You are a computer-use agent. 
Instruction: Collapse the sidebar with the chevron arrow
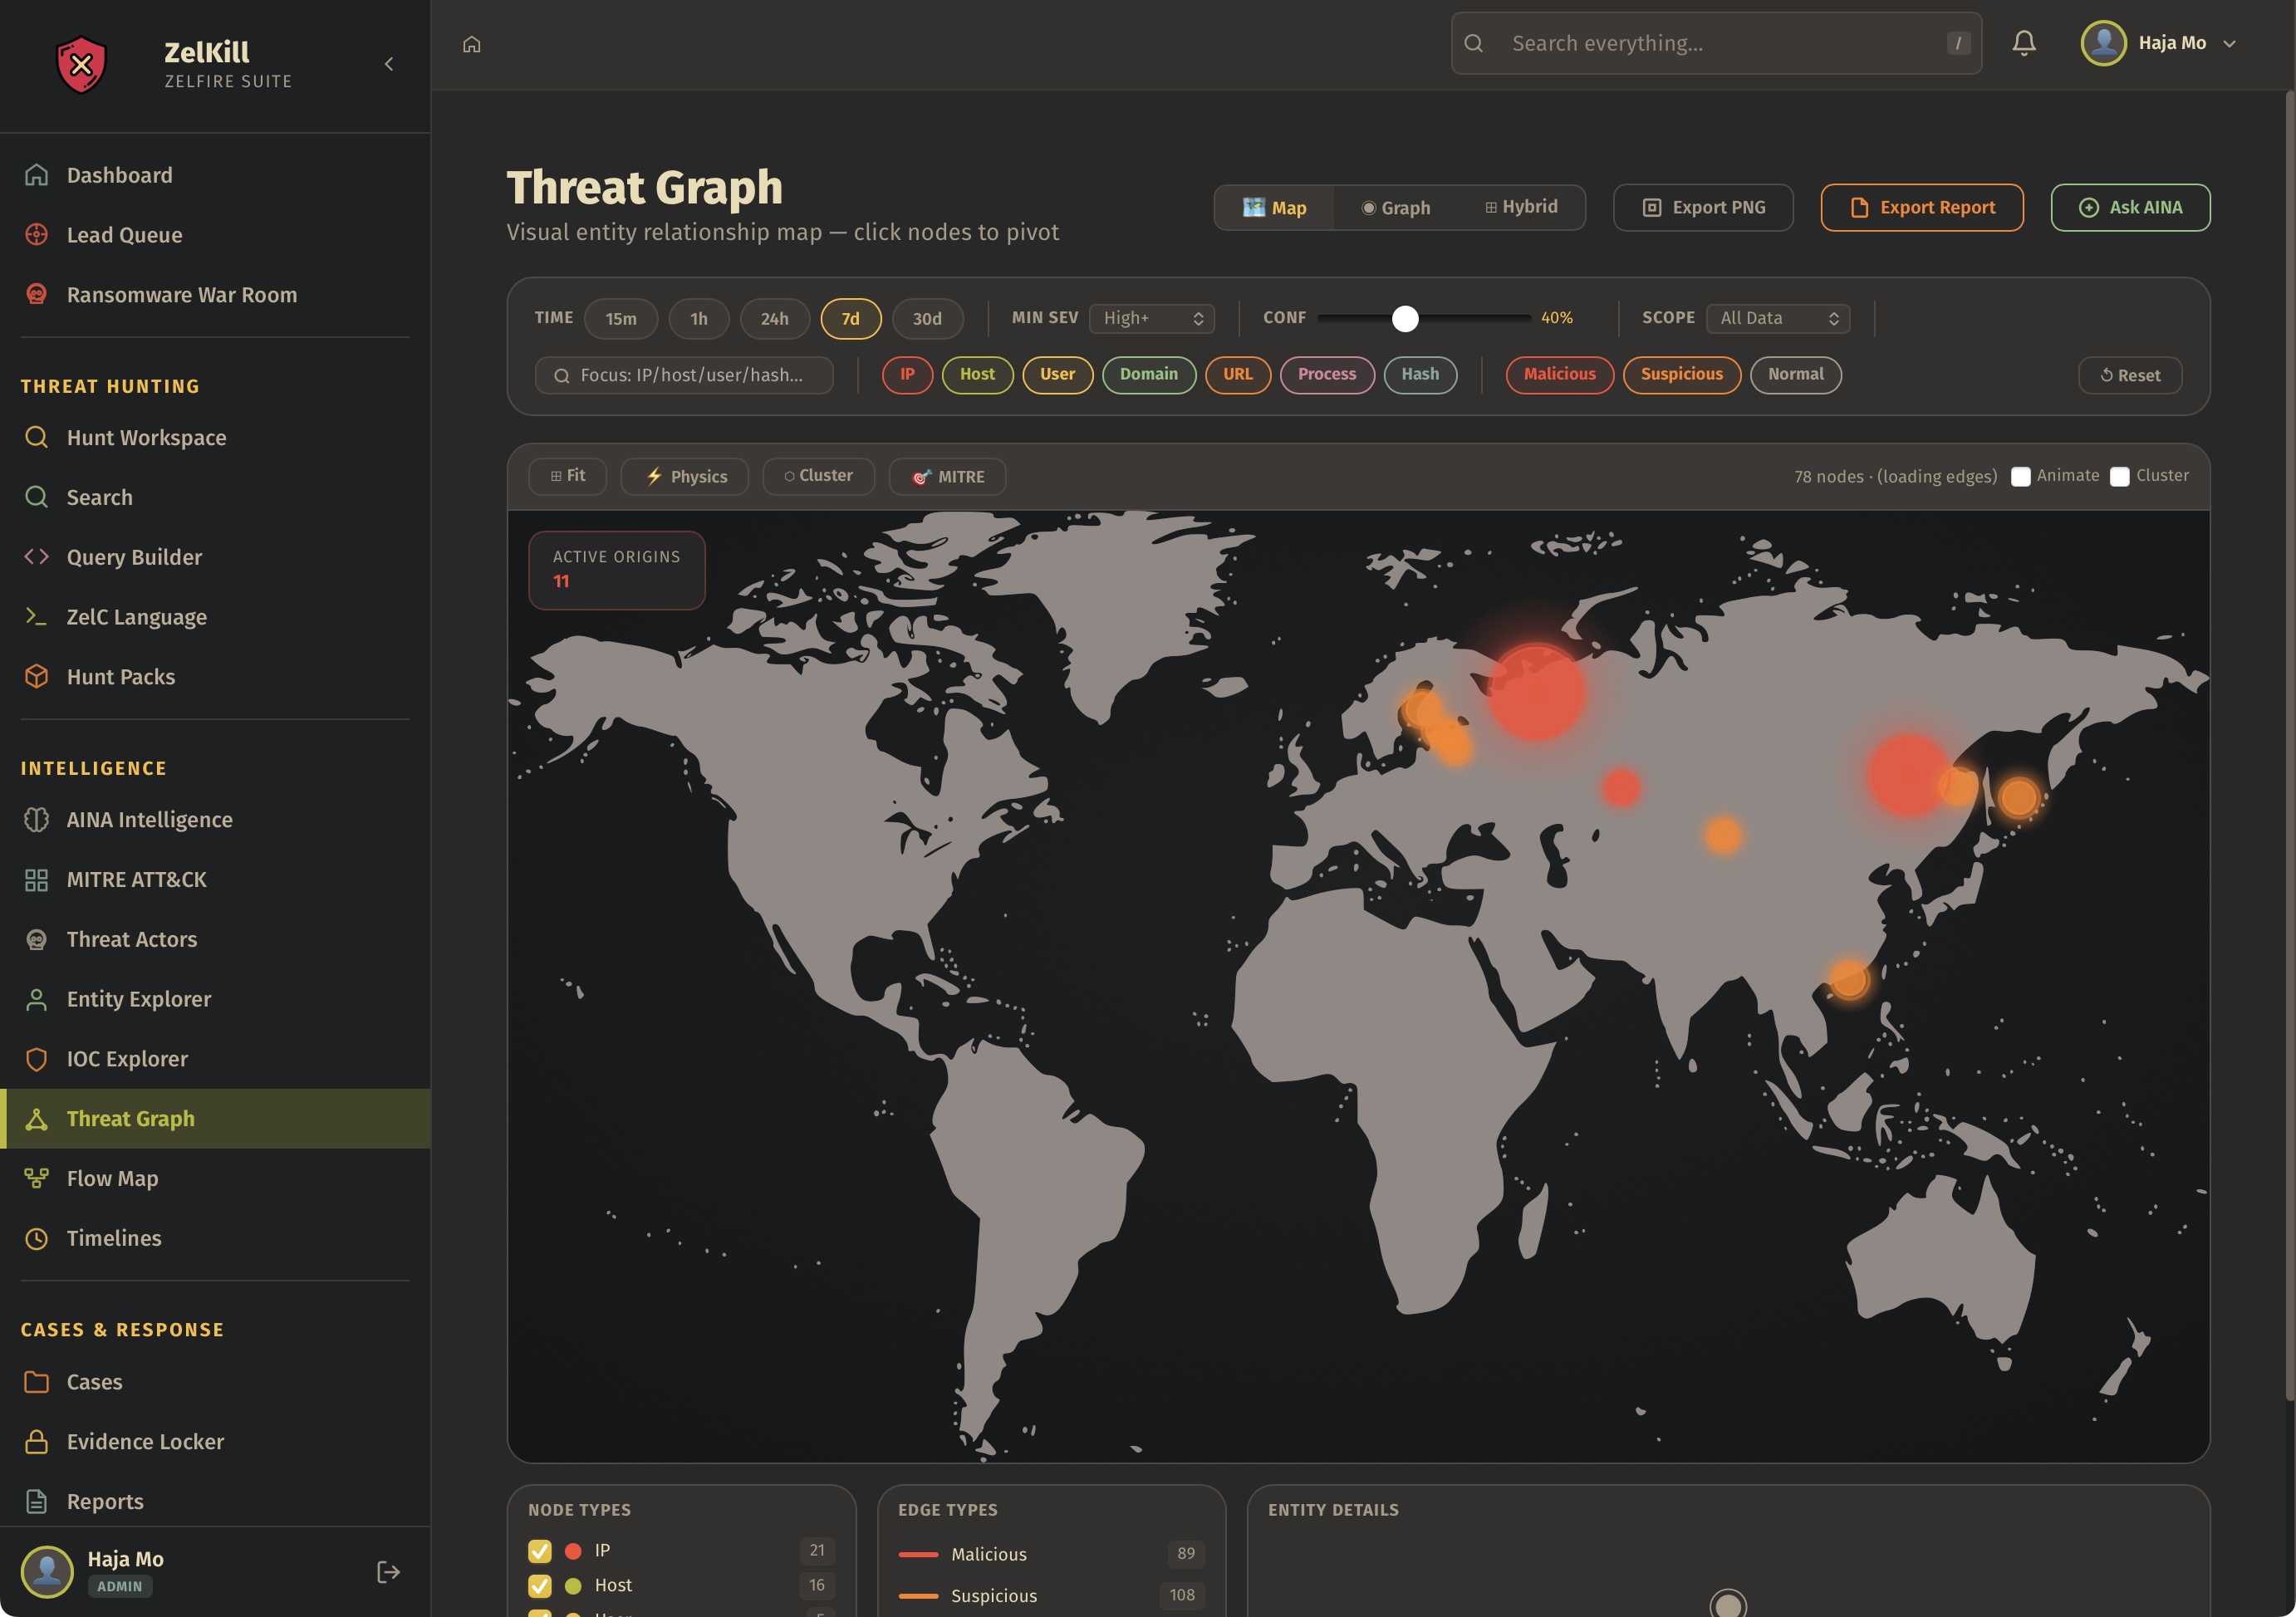pyautogui.click(x=389, y=64)
